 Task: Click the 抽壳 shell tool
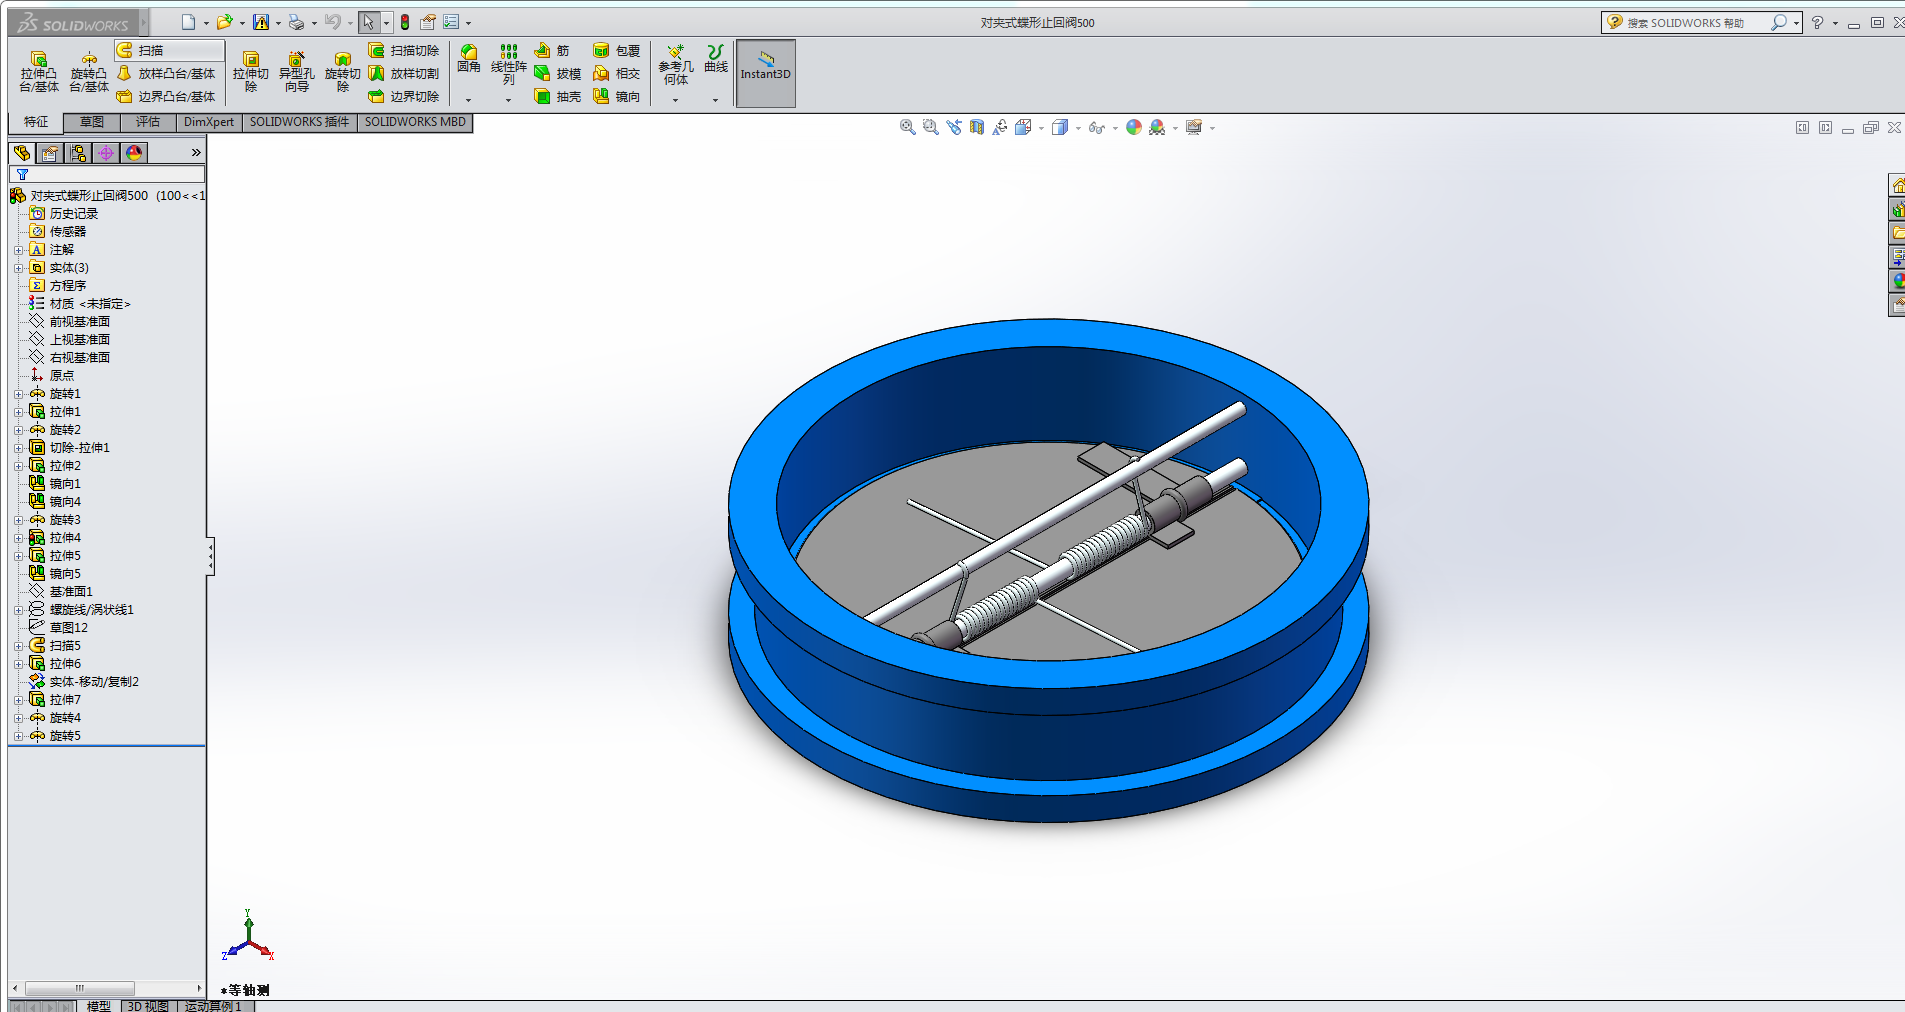point(558,97)
